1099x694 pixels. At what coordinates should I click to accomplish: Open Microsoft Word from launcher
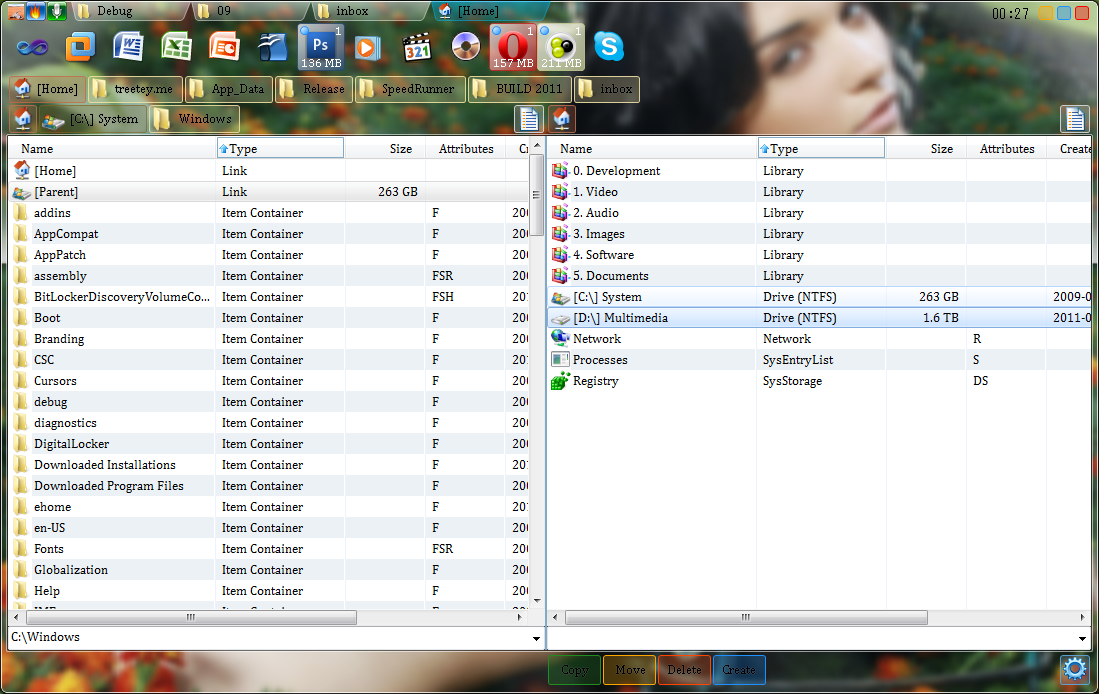(129, 46)
